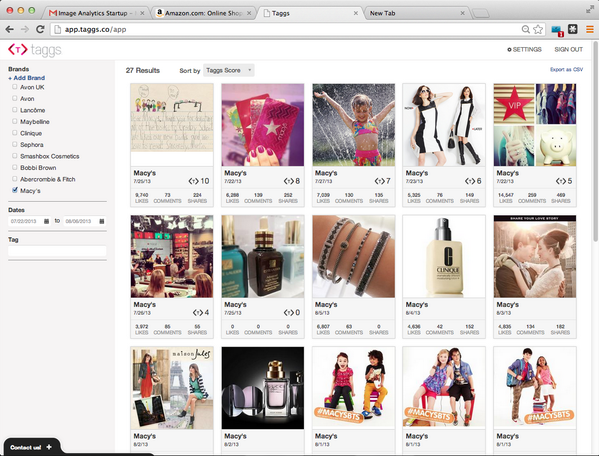Close the Amazon.com tab
Viewport: 599px width, 456px height.
coord(249,13)
